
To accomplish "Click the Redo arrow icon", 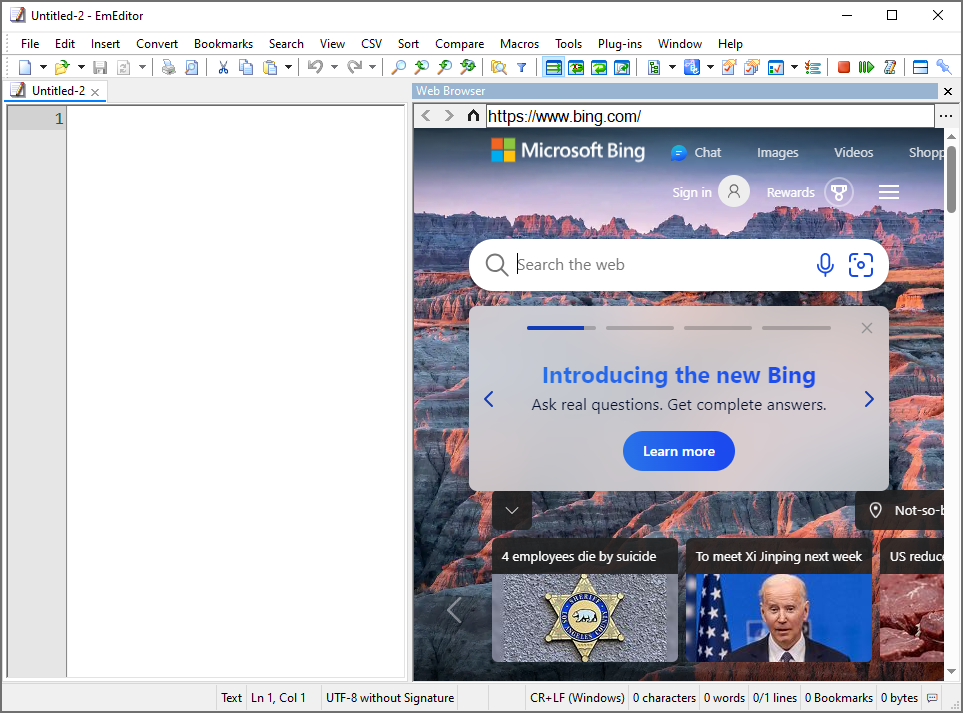I will [x=354, y=67].
